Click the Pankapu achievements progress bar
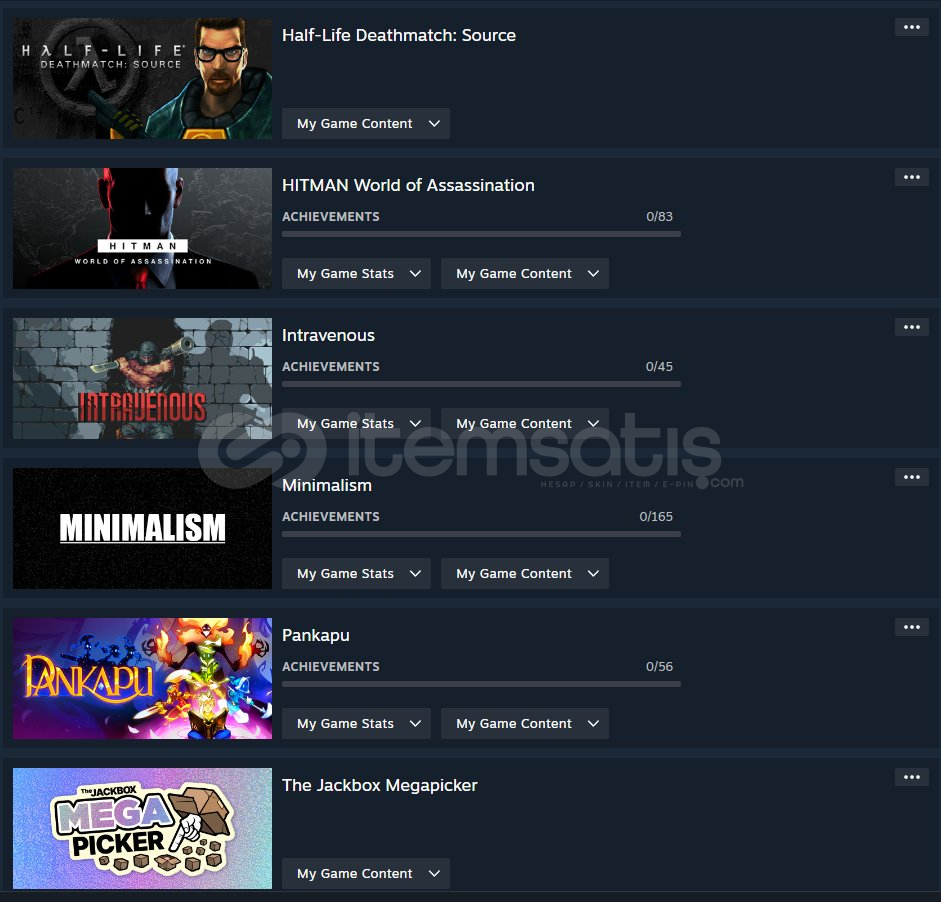 pyautogui.click(x=481, y=684)
